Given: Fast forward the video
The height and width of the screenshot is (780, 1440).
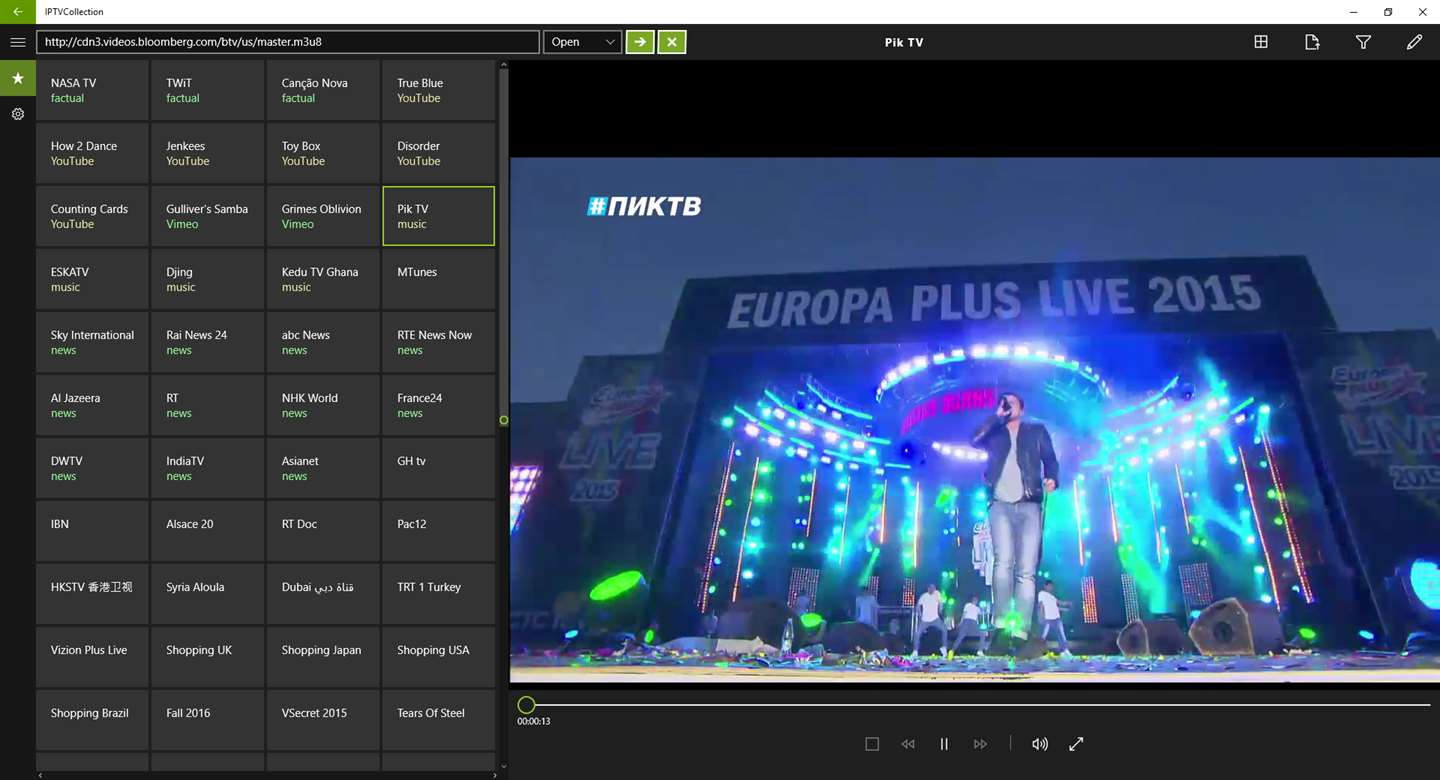Looking at the screenshot, I should click(980, 744).
